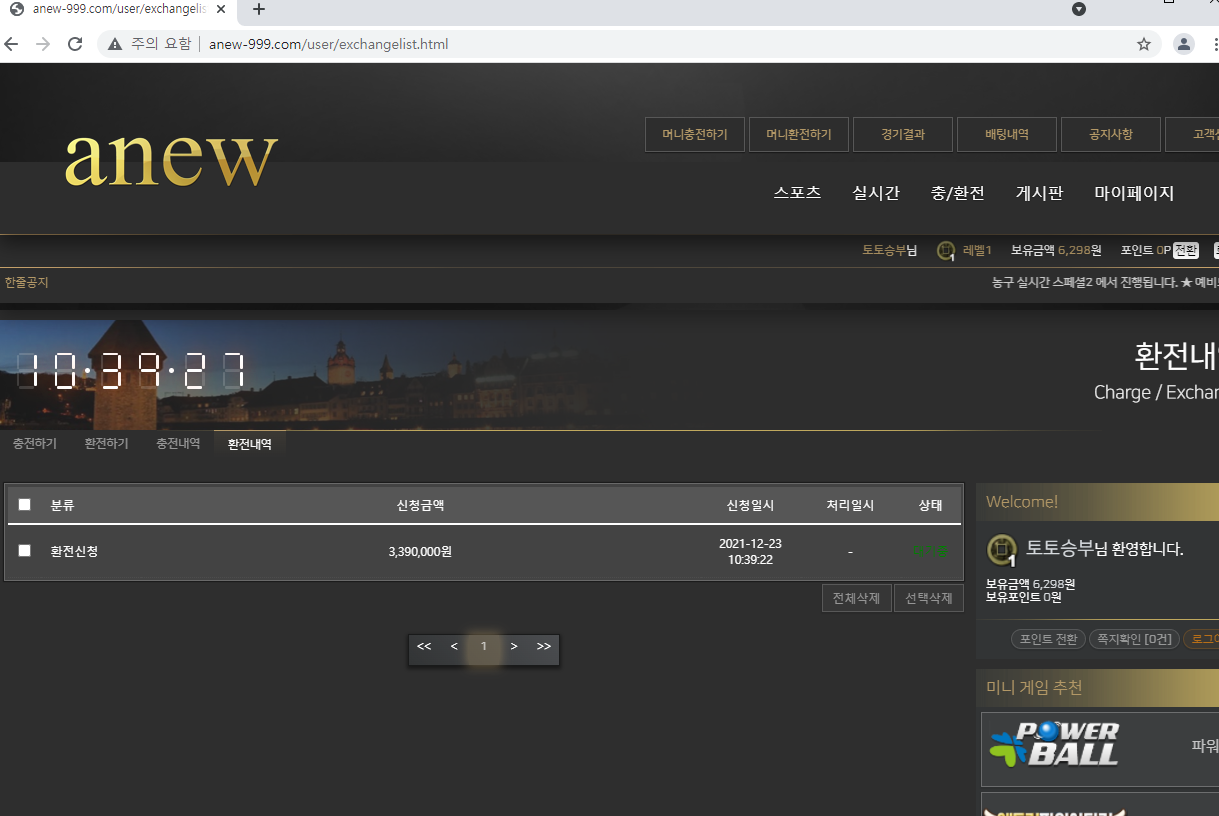1219x816 pixels.
Task: Click 전환 next to 포인트 0P
Action: pos(1186,250)
